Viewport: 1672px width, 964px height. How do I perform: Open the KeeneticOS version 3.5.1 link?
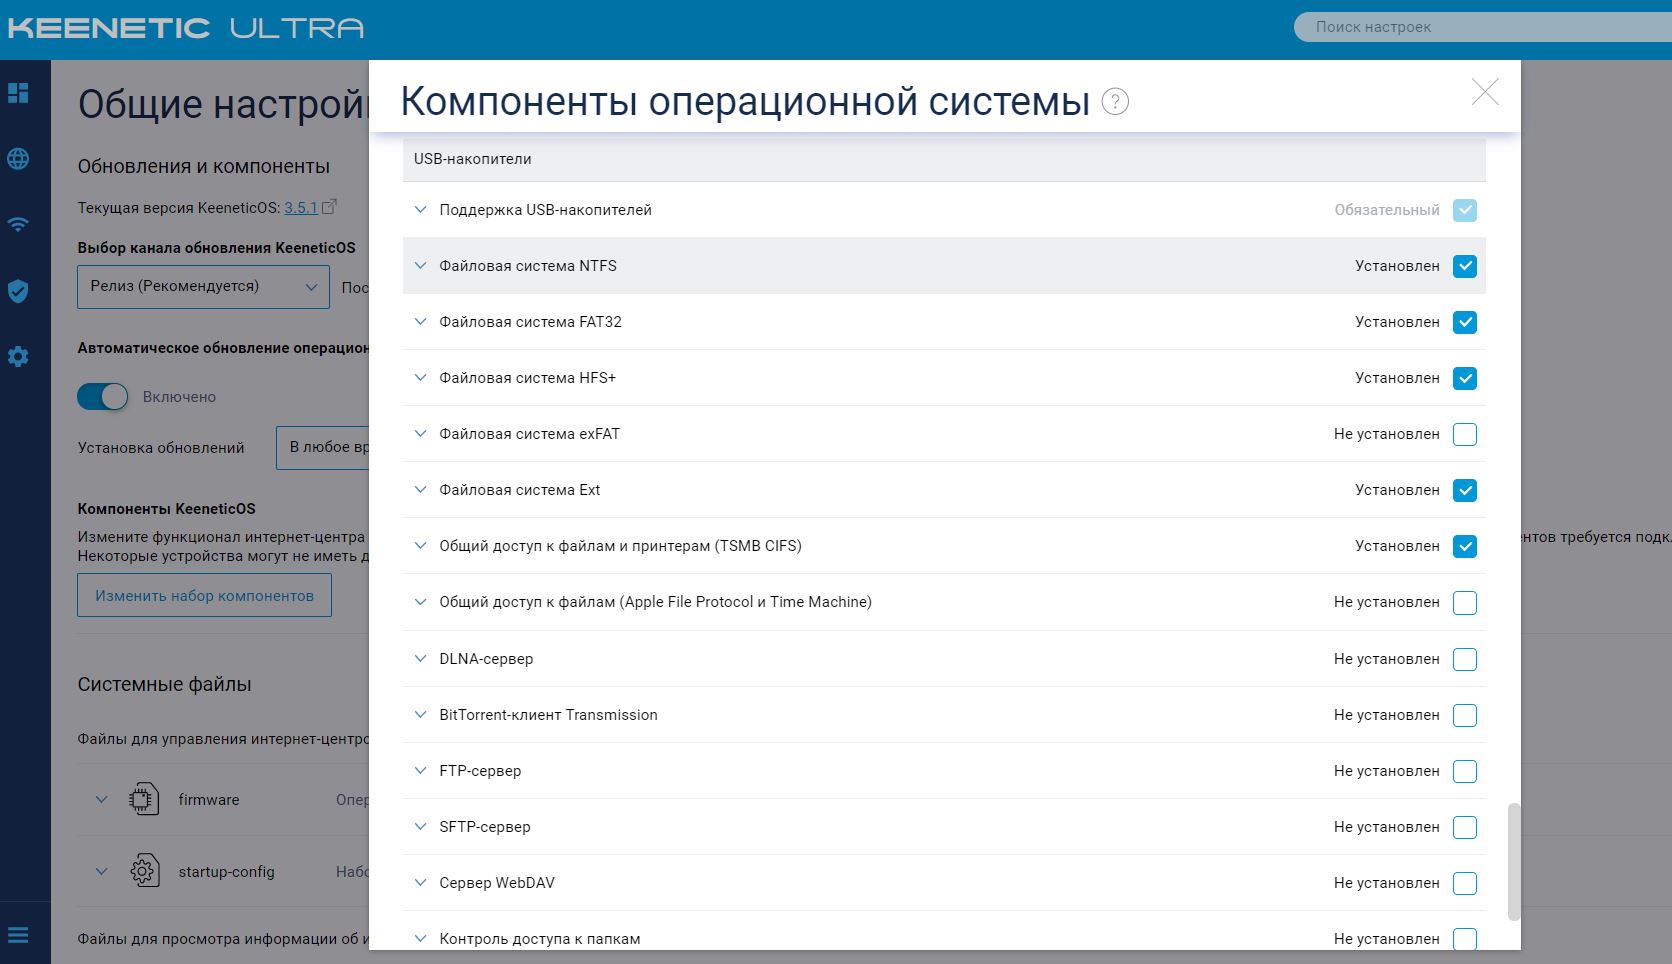300,208
